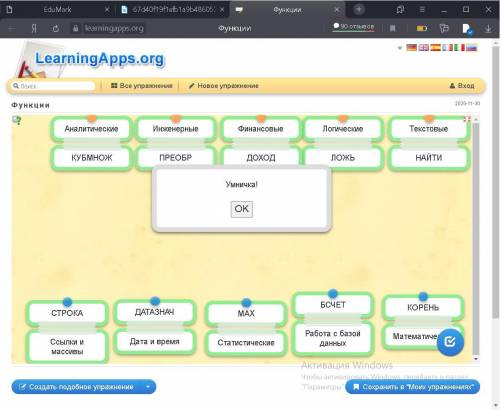Open Все упражнения menu item

coord(142,86)
